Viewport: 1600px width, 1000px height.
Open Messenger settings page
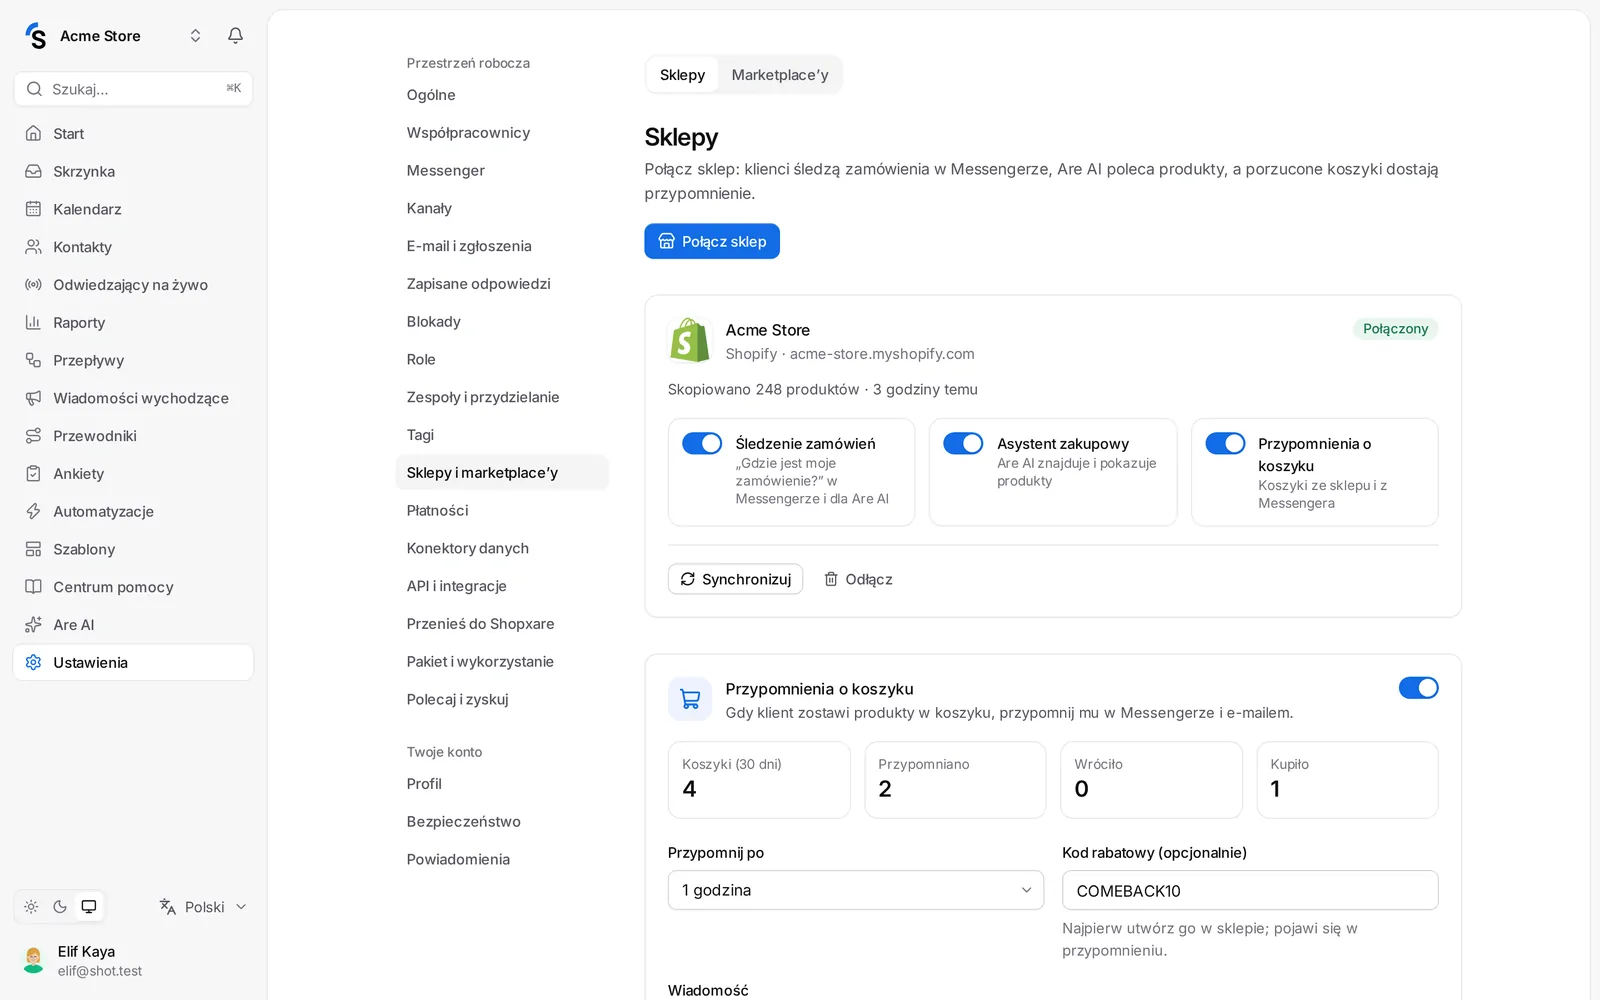(x=501, y=171)
